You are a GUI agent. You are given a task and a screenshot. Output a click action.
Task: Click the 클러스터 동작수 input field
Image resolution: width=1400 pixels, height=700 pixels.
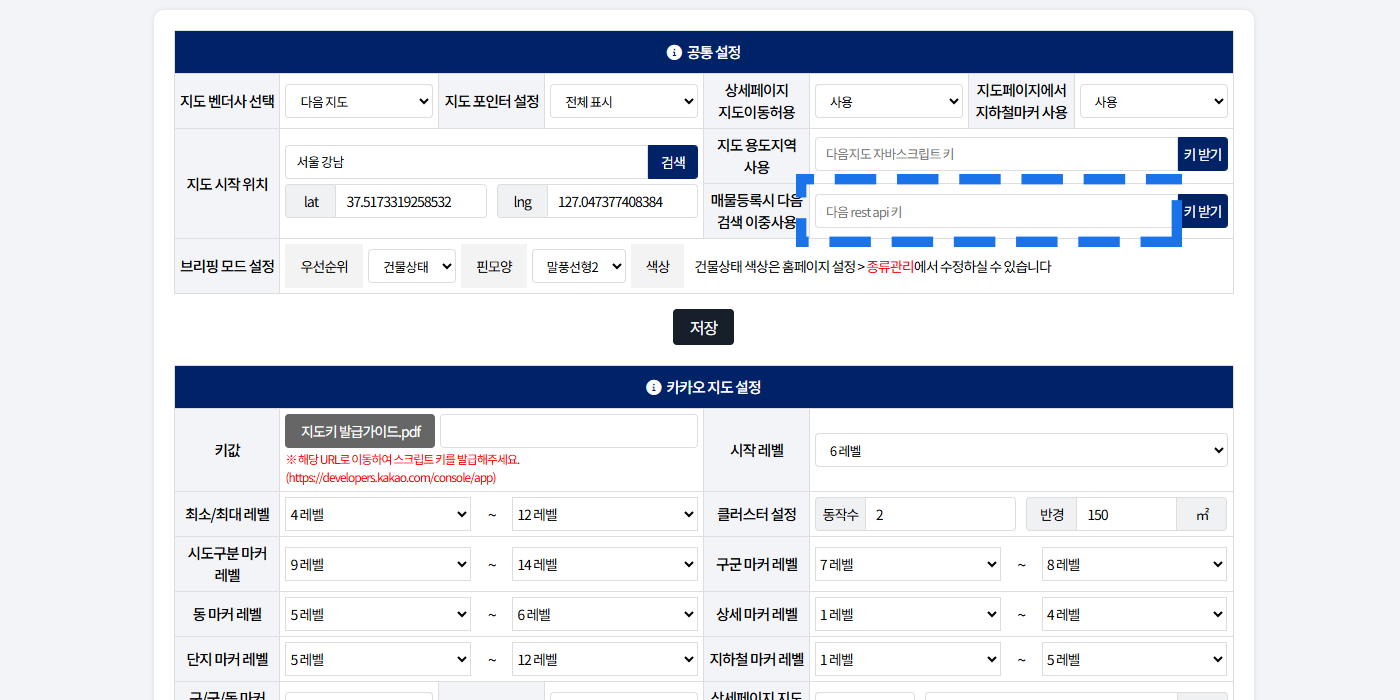[x=939, y=514]
